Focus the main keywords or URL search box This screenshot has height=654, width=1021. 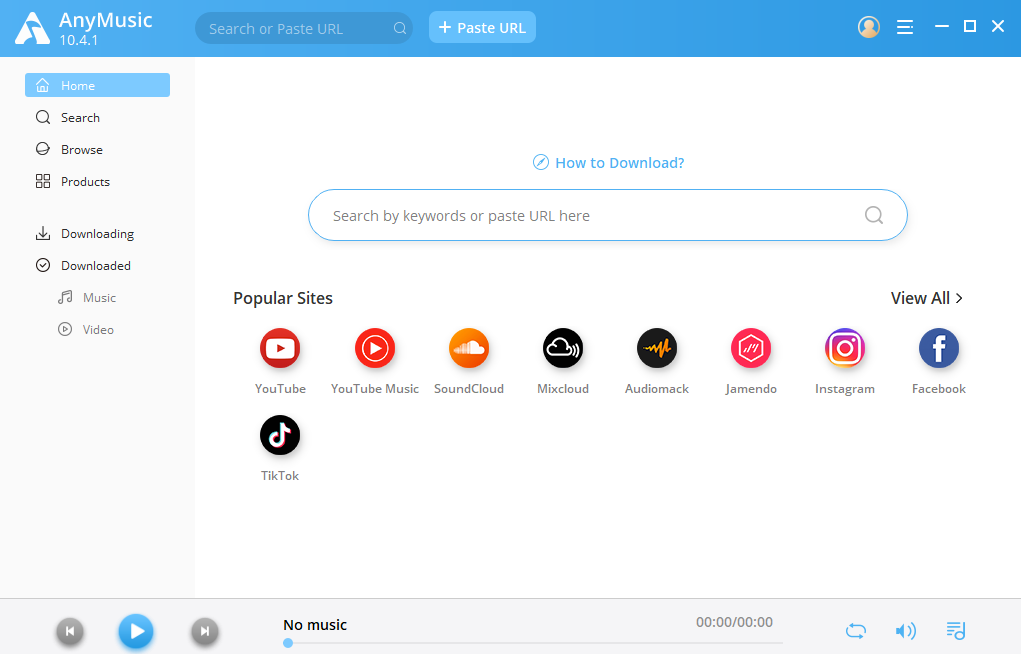click(x=608, y=215)
